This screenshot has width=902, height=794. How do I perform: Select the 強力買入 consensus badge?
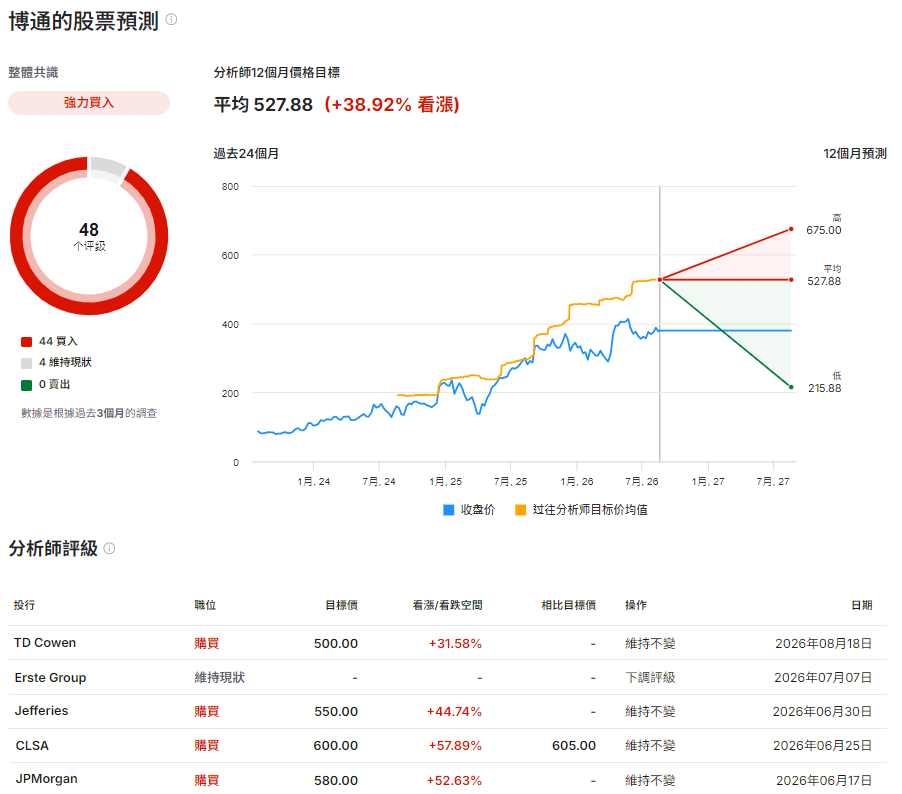[x=89, y=103]
